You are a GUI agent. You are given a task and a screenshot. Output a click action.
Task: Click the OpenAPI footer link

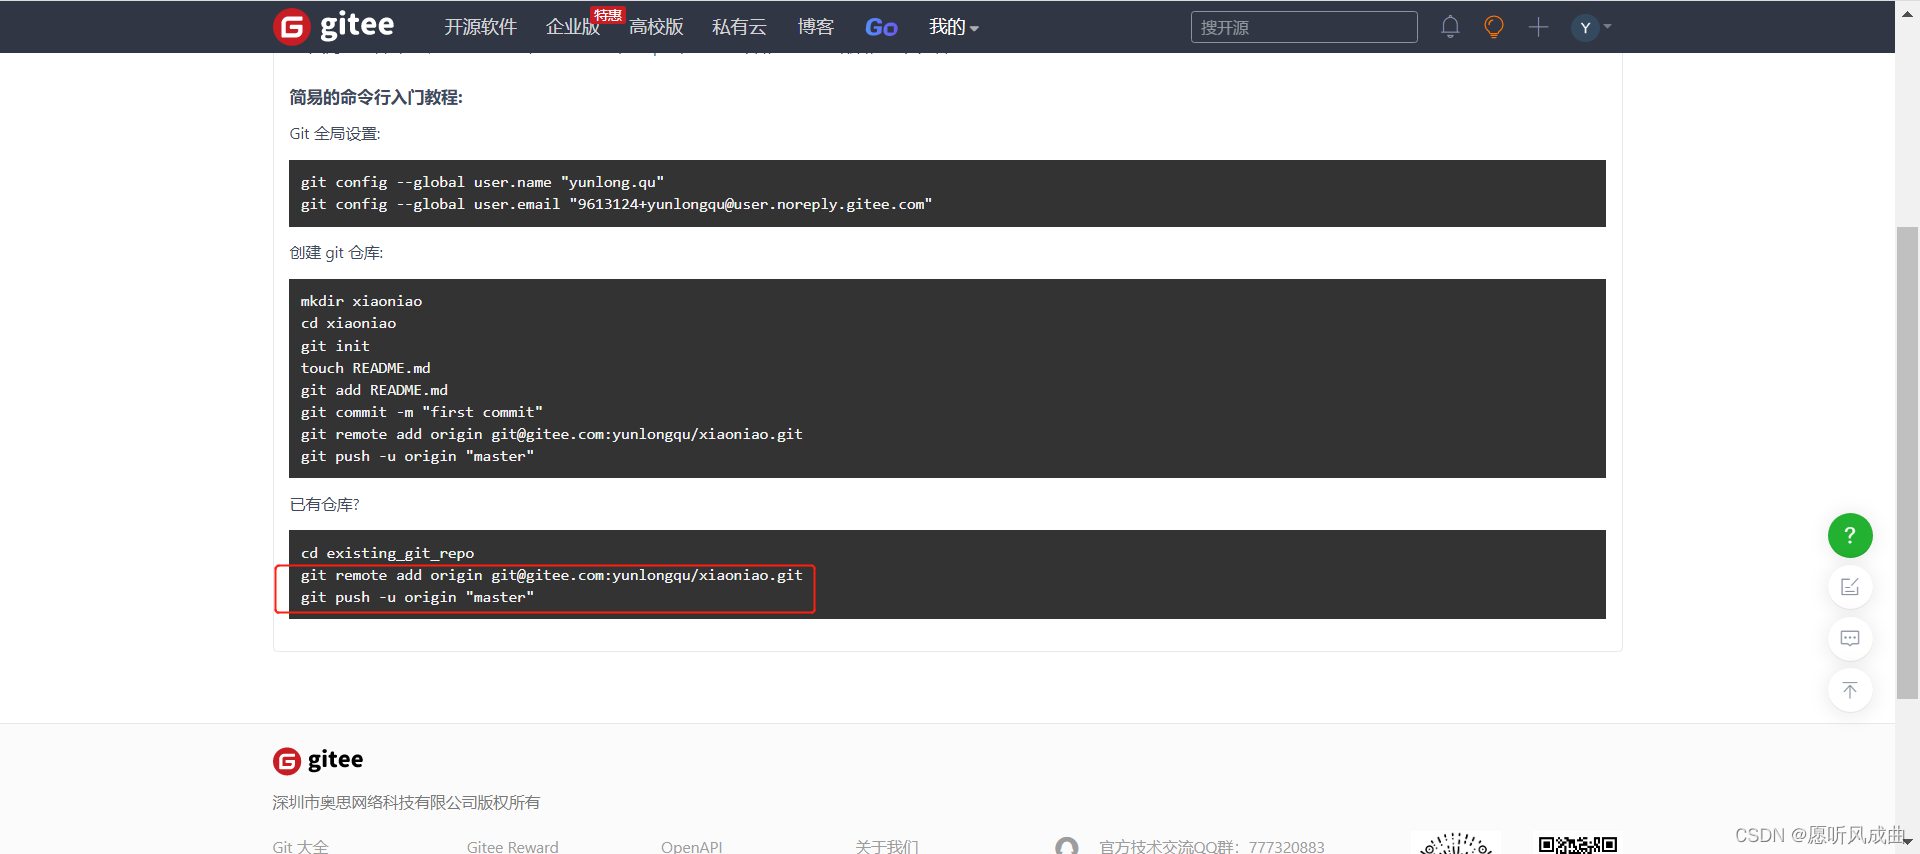pyautogui.click(x=691, y=846)
